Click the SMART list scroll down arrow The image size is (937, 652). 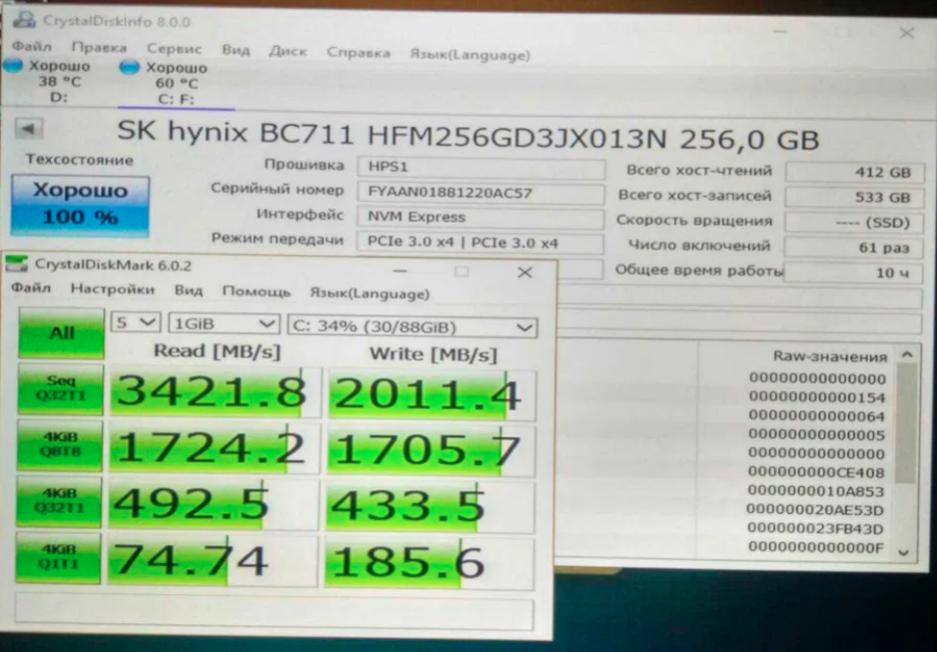[904, 553]
